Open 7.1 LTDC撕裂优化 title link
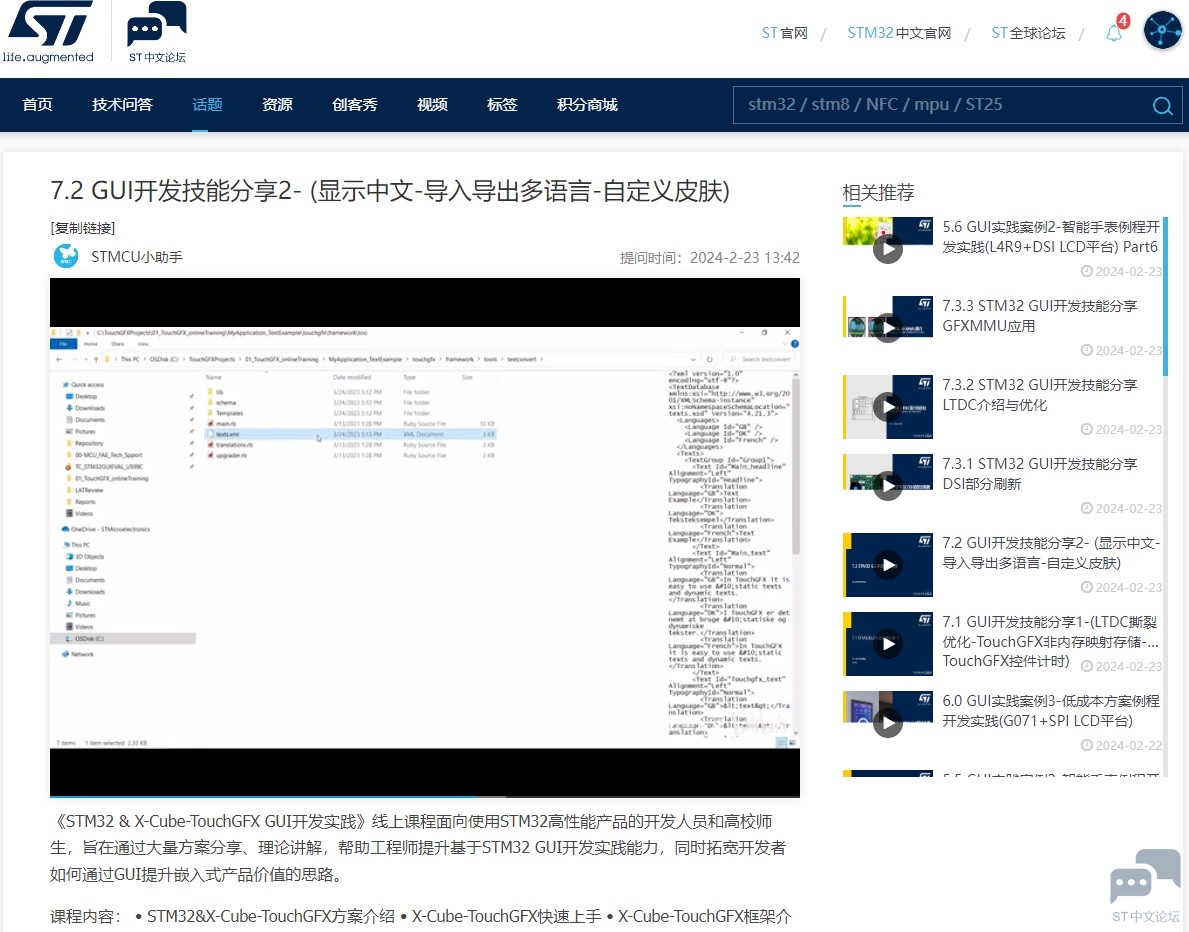Screen dimensions: 1189x932 pyautogui.click(x=1050, y=641)
